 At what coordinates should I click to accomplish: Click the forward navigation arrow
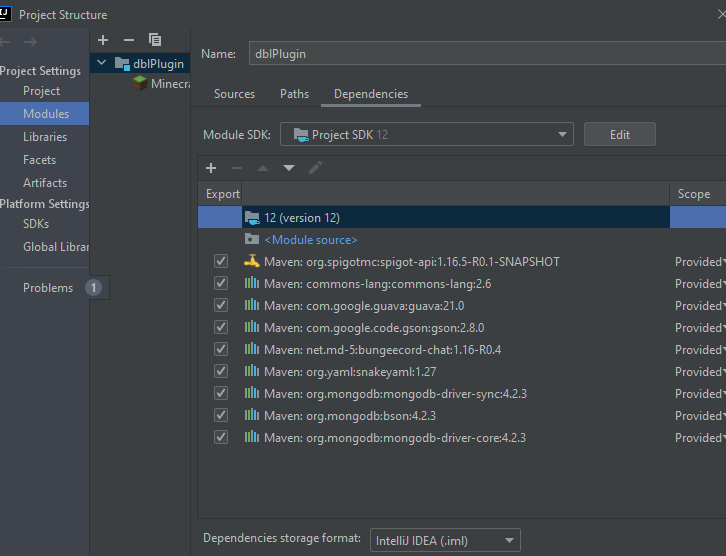pos(30,41)
